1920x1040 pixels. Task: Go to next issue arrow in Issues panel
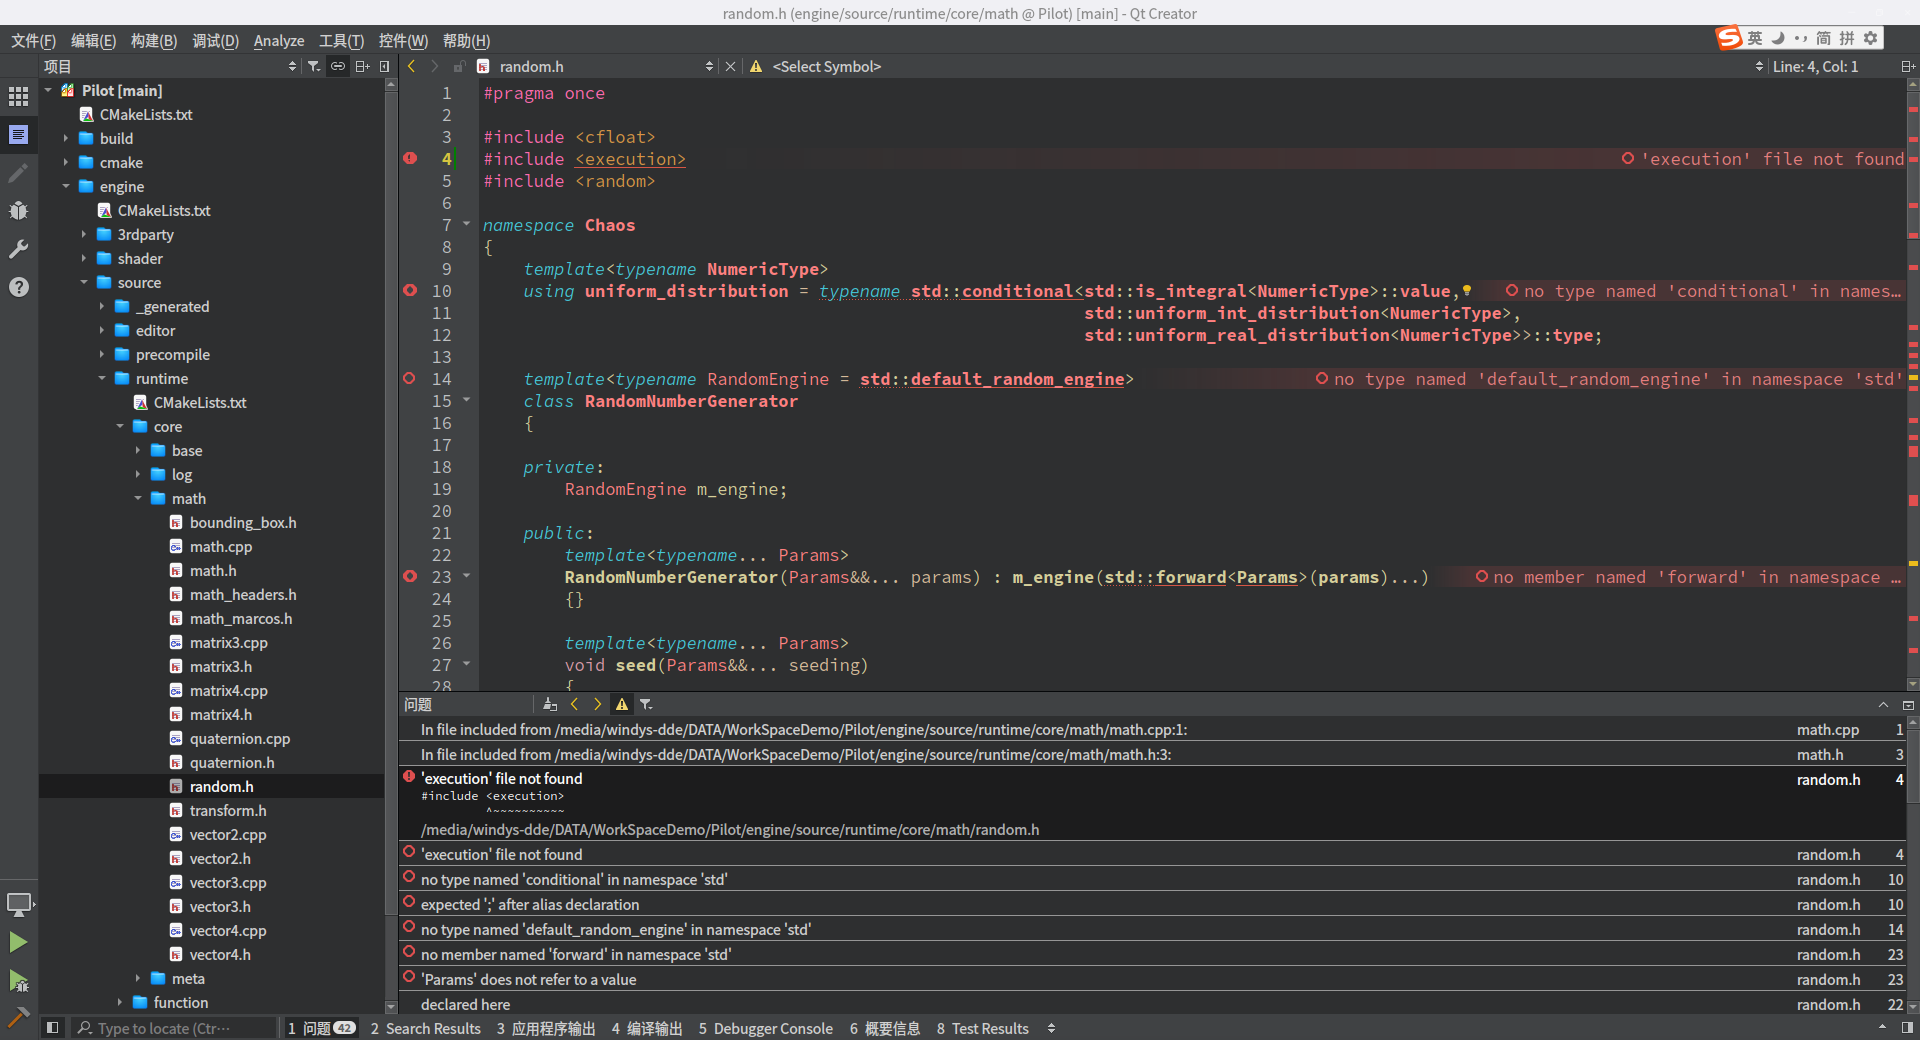pos(598,705)
